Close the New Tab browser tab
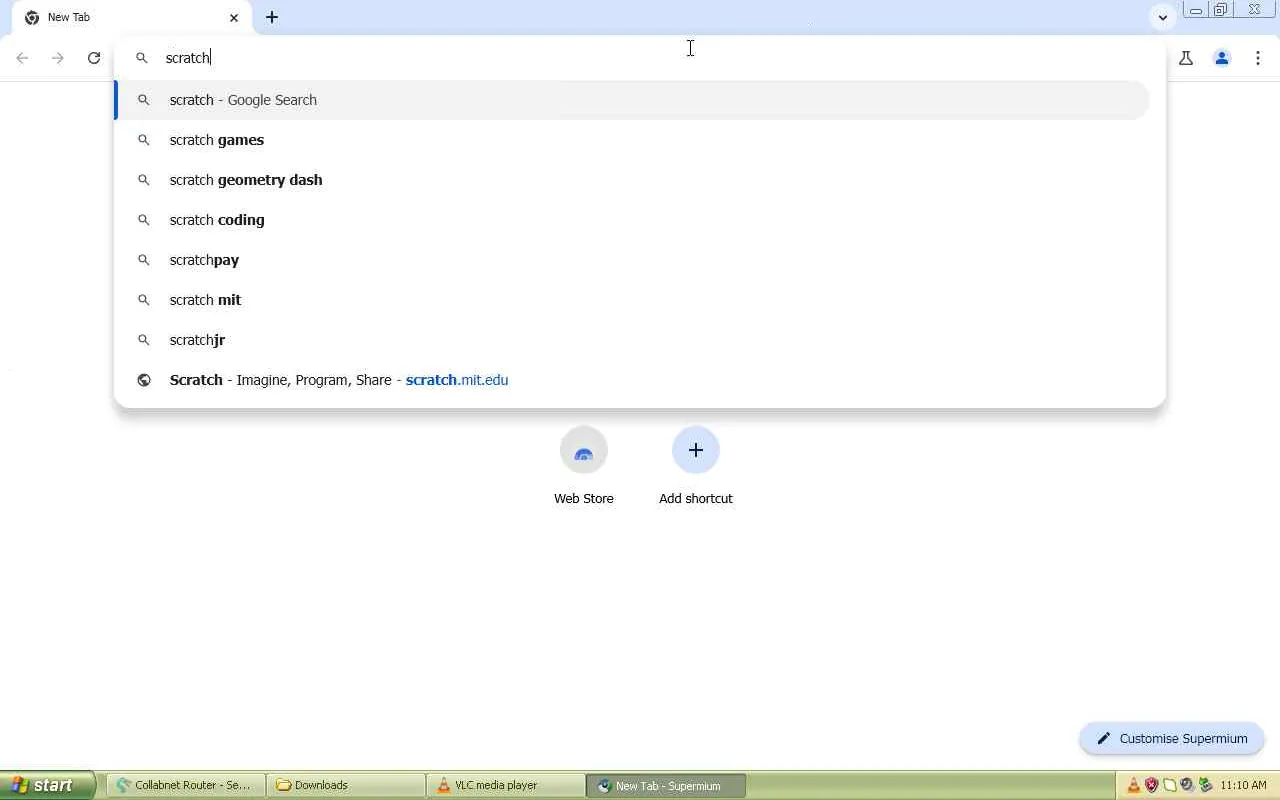Image resolution: width=1280 pixels, height=800 pixels. pos(234,18)
